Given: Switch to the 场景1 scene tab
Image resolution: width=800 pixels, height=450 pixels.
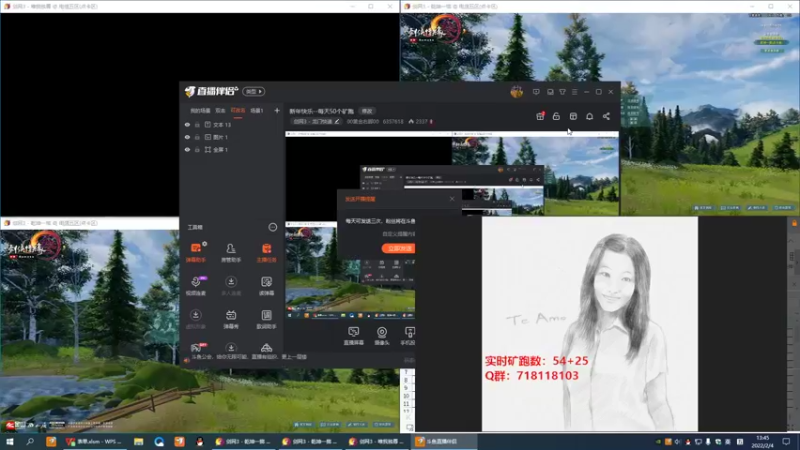Looking at the screenshot, I should click(257, 110).
